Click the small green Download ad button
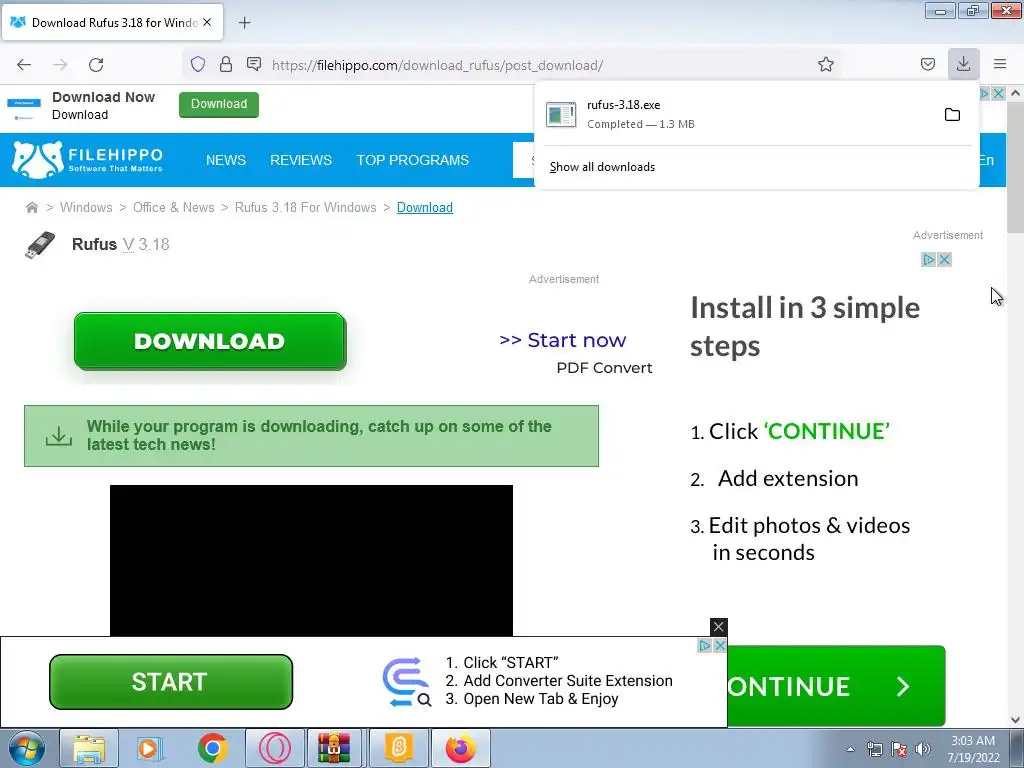This screenshot has width=1024, height=768. point(219,104)
